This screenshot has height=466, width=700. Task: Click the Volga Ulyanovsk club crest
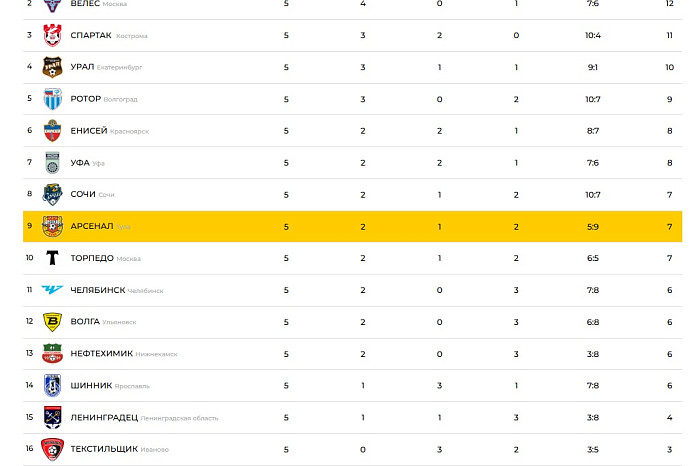(x=52, y=322)
